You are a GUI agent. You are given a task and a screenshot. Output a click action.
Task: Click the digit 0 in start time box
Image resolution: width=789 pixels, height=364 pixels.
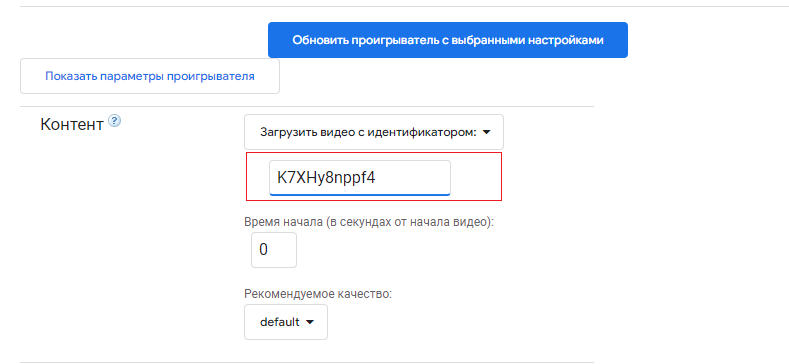(263, 250)
